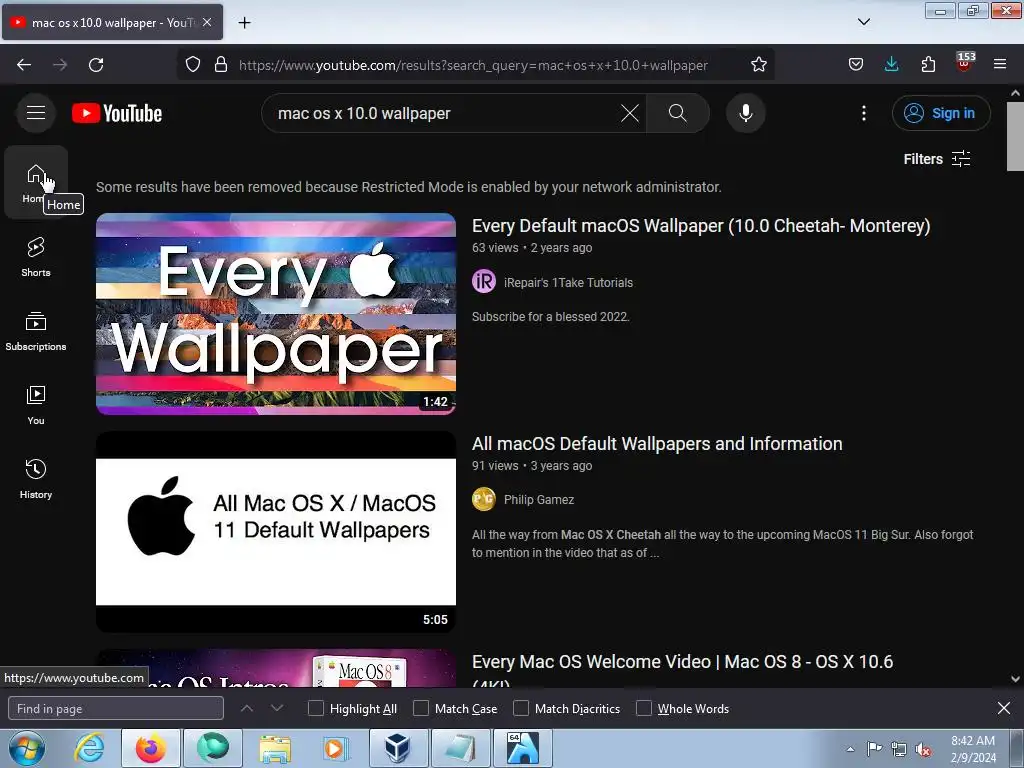Open the iRepair's 1Take Tutorials channel
The height and width of the screenshot is (768, 1024).
[568, 283]
